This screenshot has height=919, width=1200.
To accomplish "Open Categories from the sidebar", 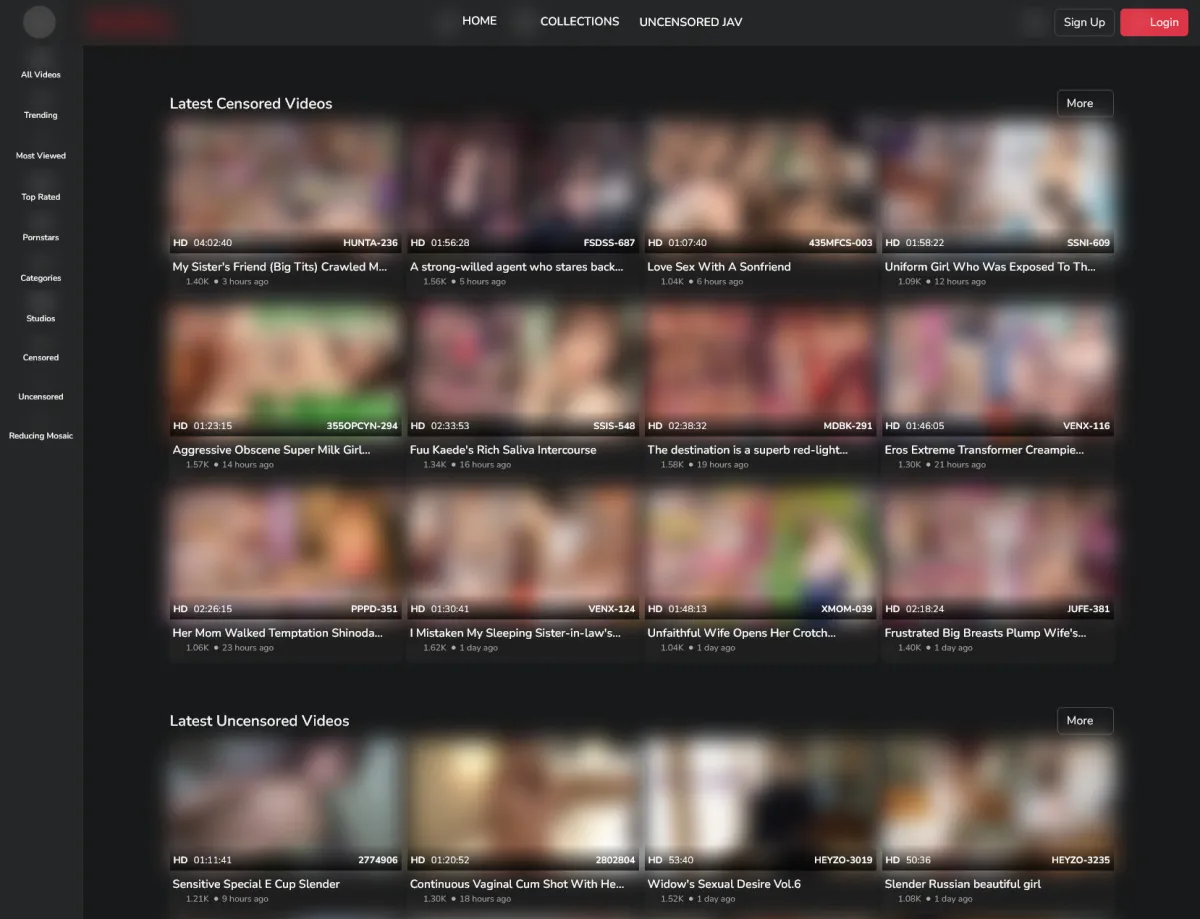I will click(41, 278).
